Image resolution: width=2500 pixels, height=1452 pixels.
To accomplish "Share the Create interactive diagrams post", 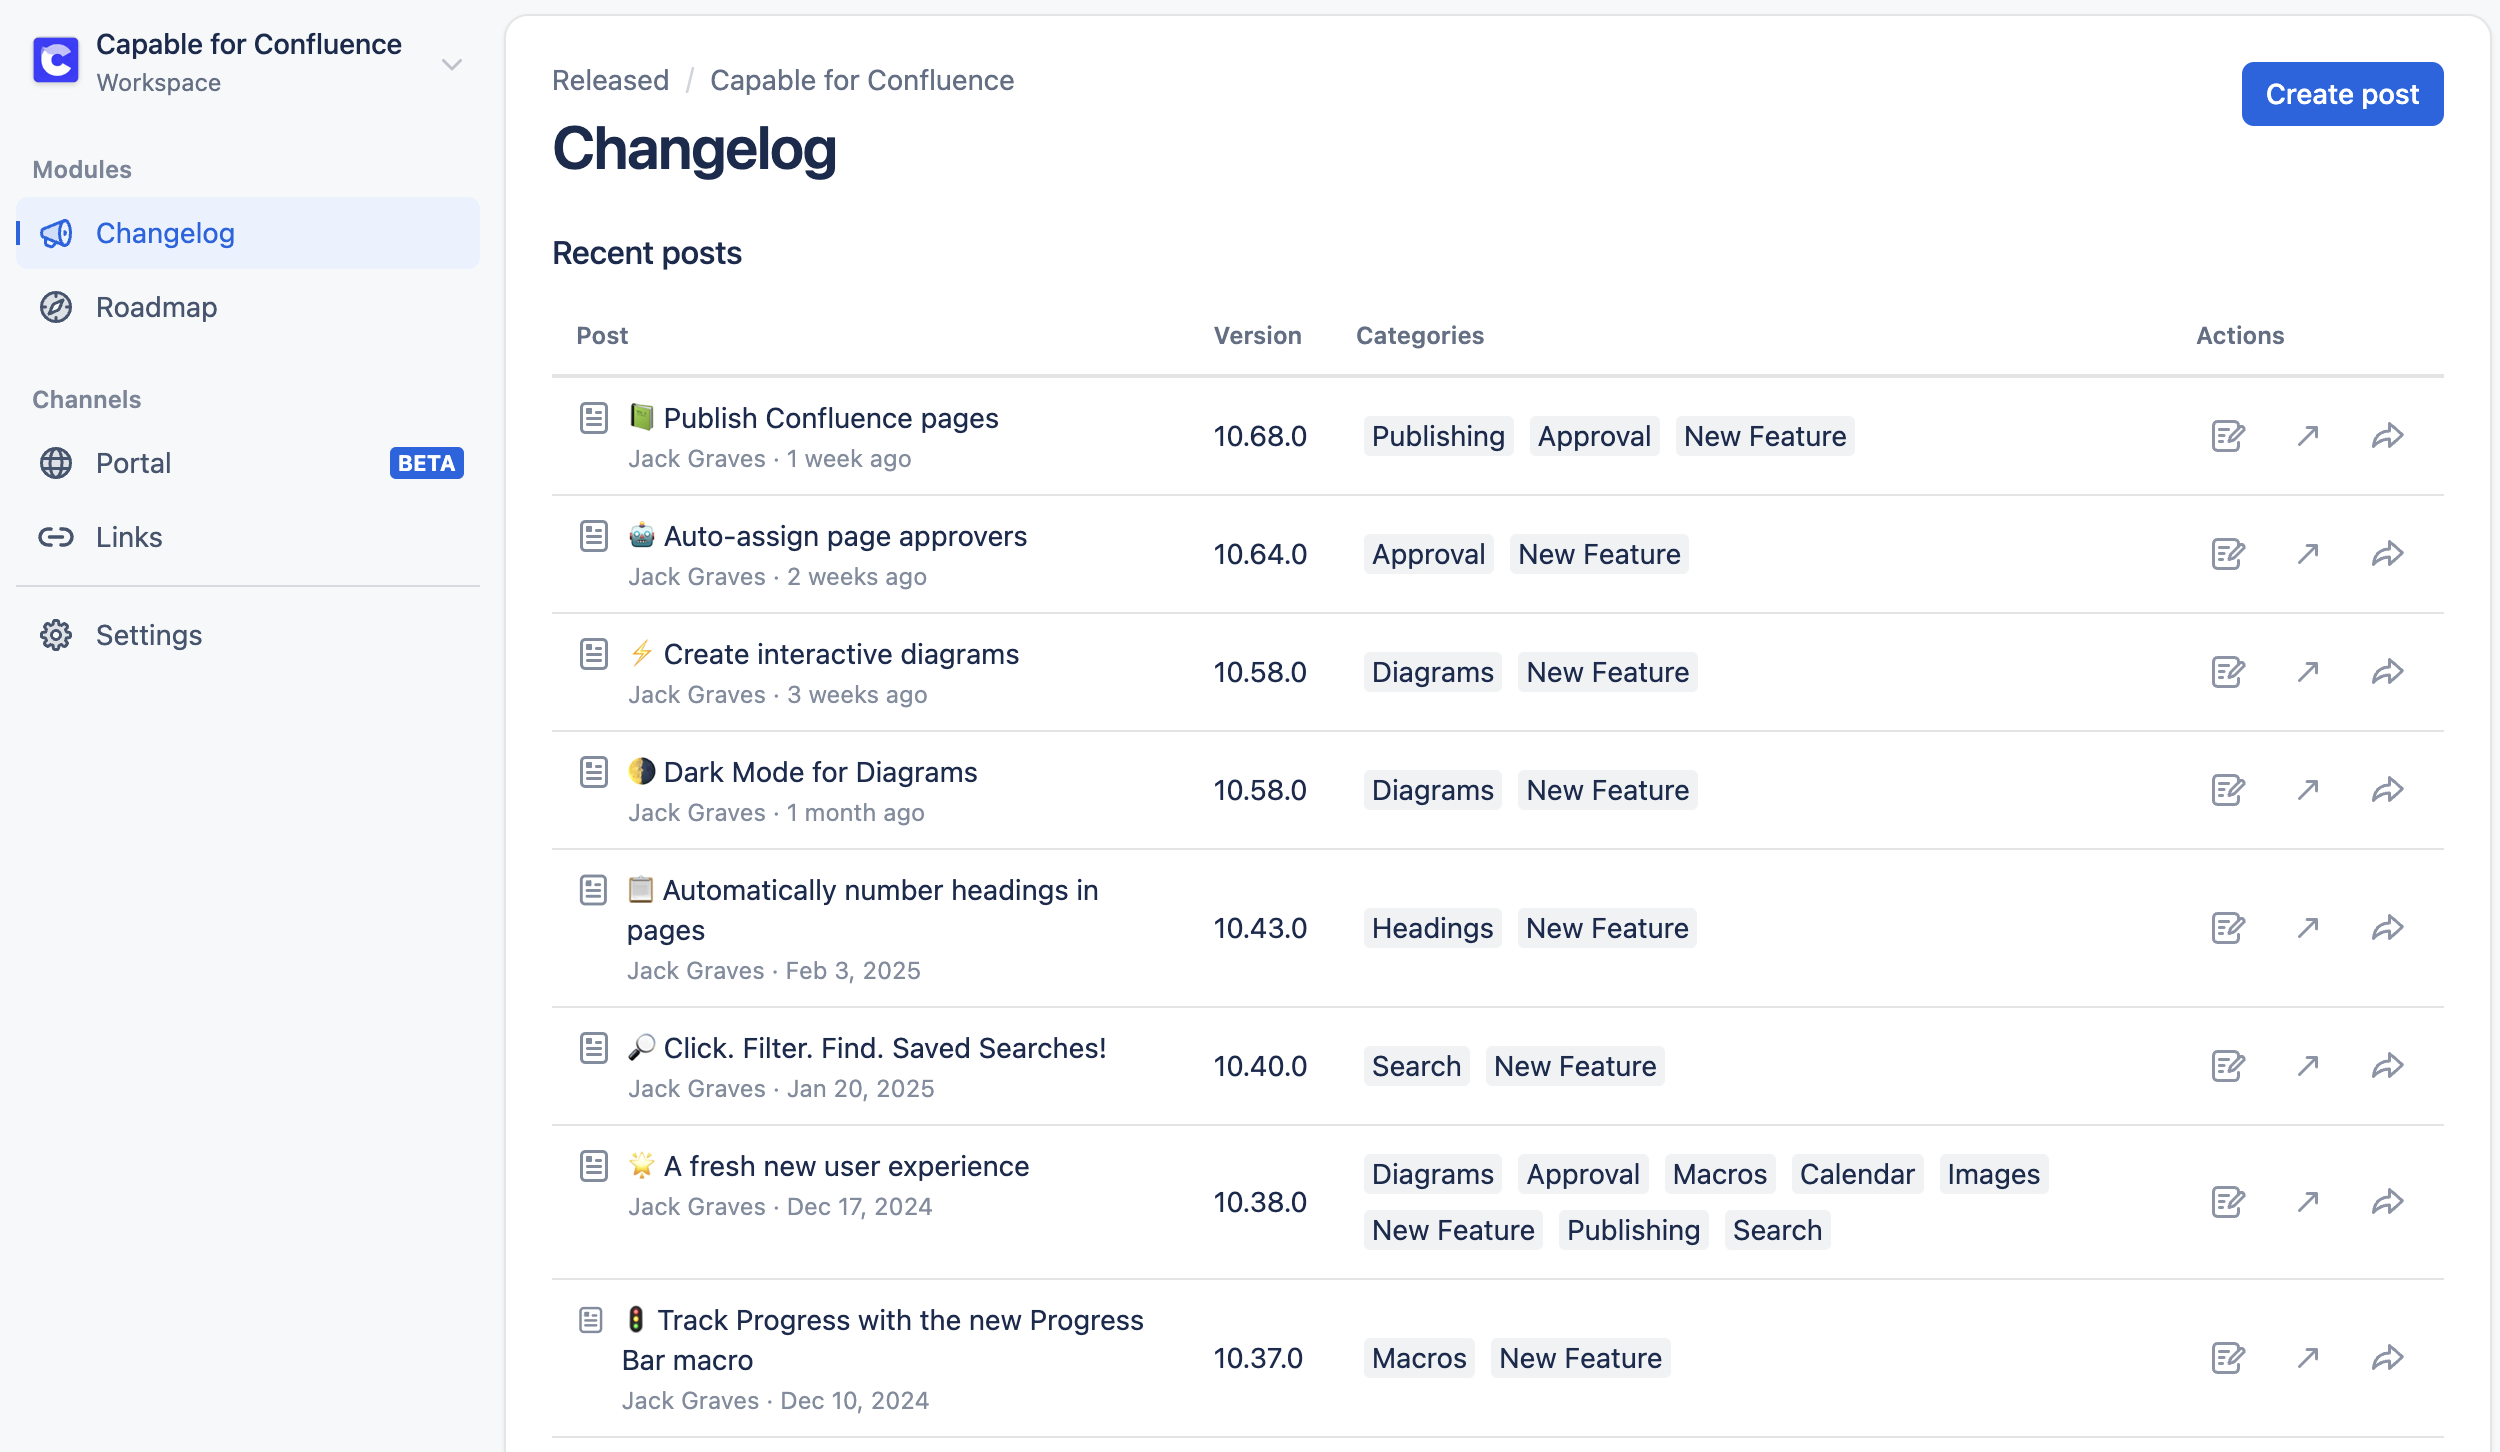I will [2388, 672].
